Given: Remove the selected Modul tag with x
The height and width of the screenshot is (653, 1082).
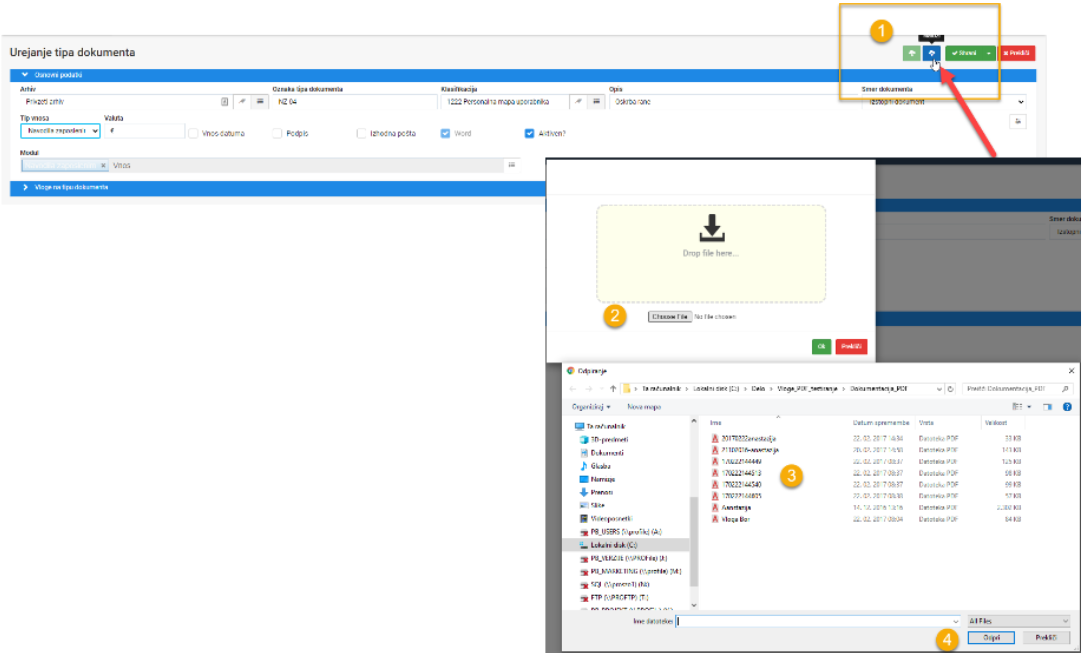Looking at the screenshot, I should click(104, 166).
